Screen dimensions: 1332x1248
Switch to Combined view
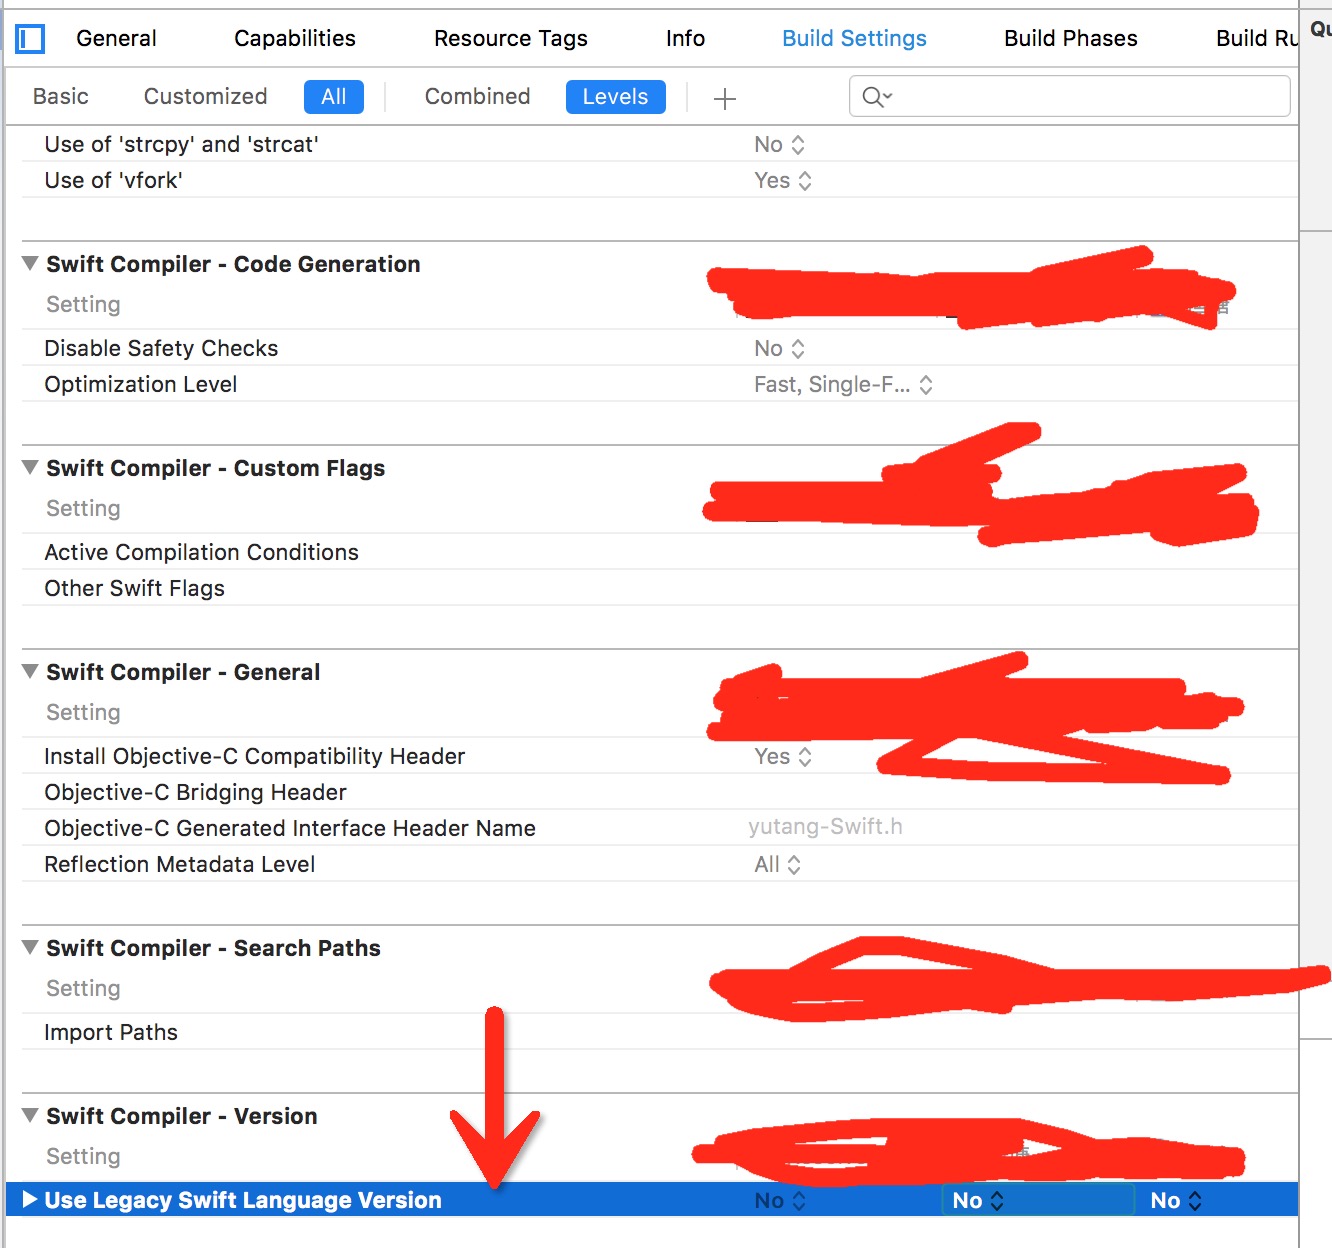coord(478,96)
